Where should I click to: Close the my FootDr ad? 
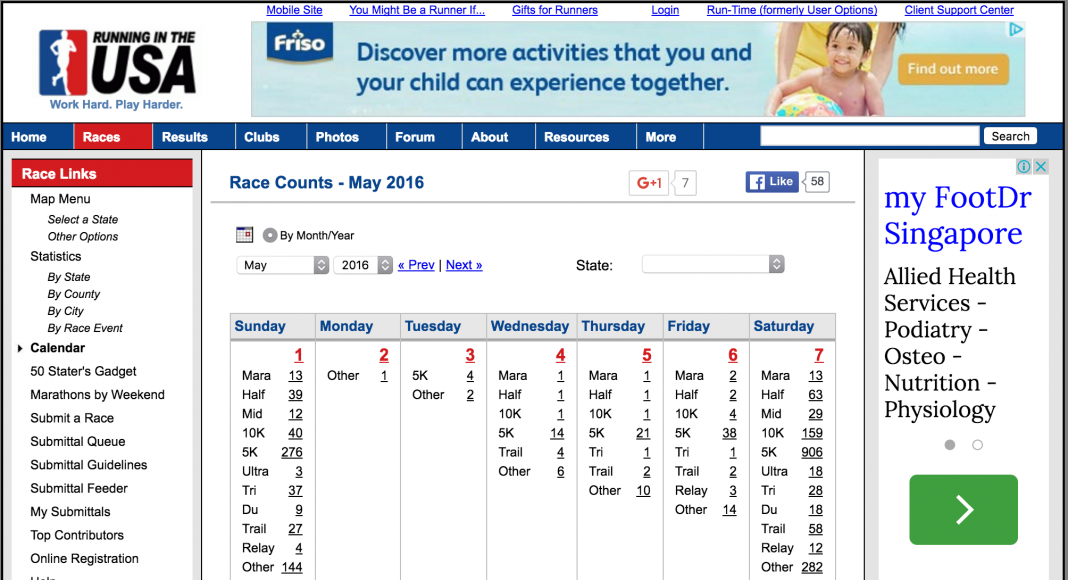1041,167
